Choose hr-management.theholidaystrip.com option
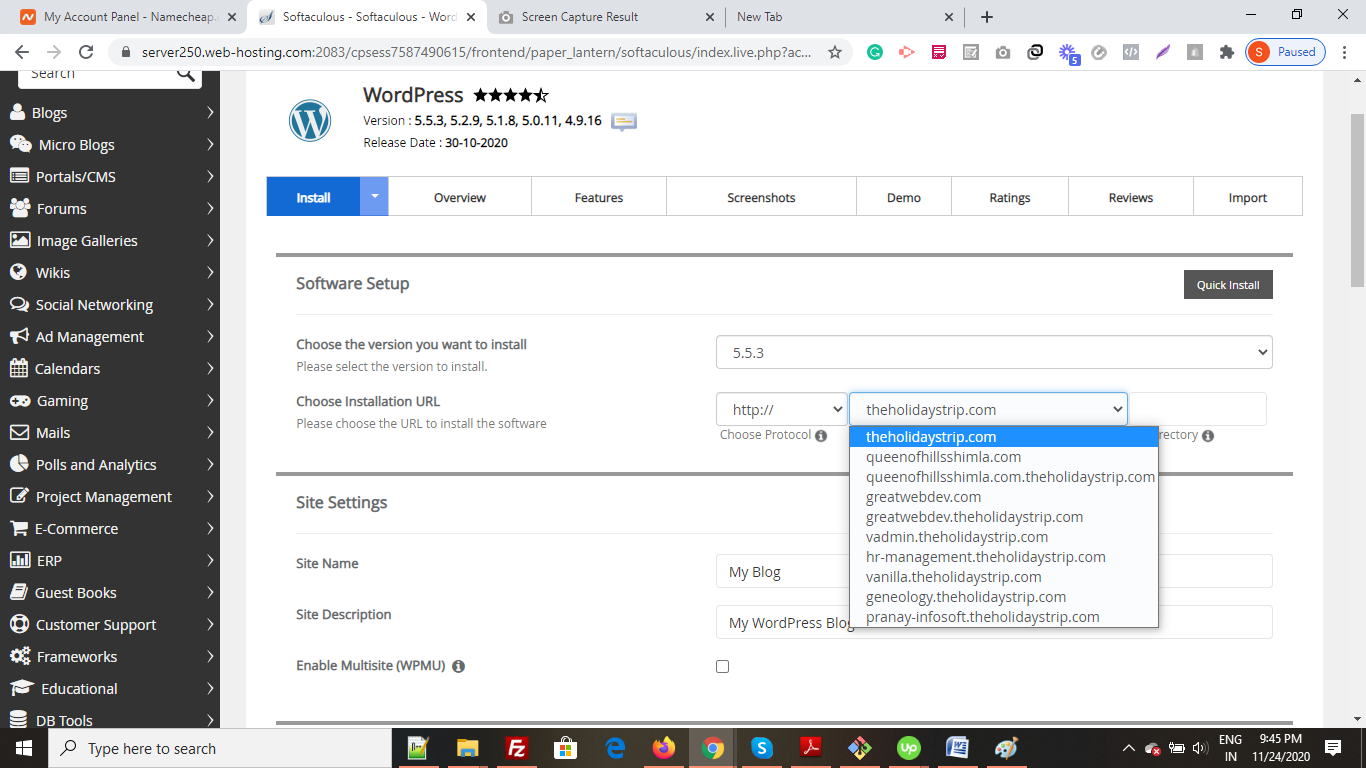Image resolution: width=1366 pixels, height=768 pixels. click(1004, 557)
